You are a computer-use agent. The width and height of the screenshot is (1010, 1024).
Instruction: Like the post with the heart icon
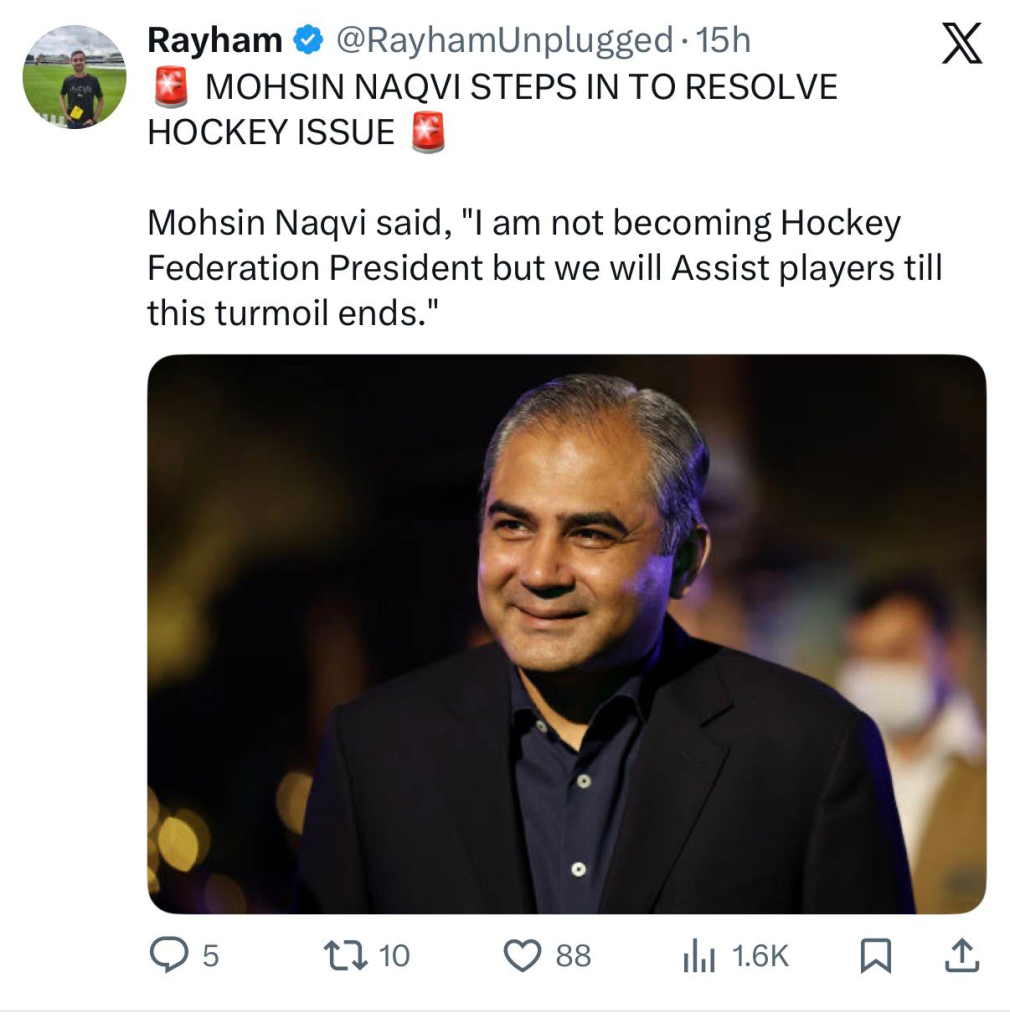(522, 956)
